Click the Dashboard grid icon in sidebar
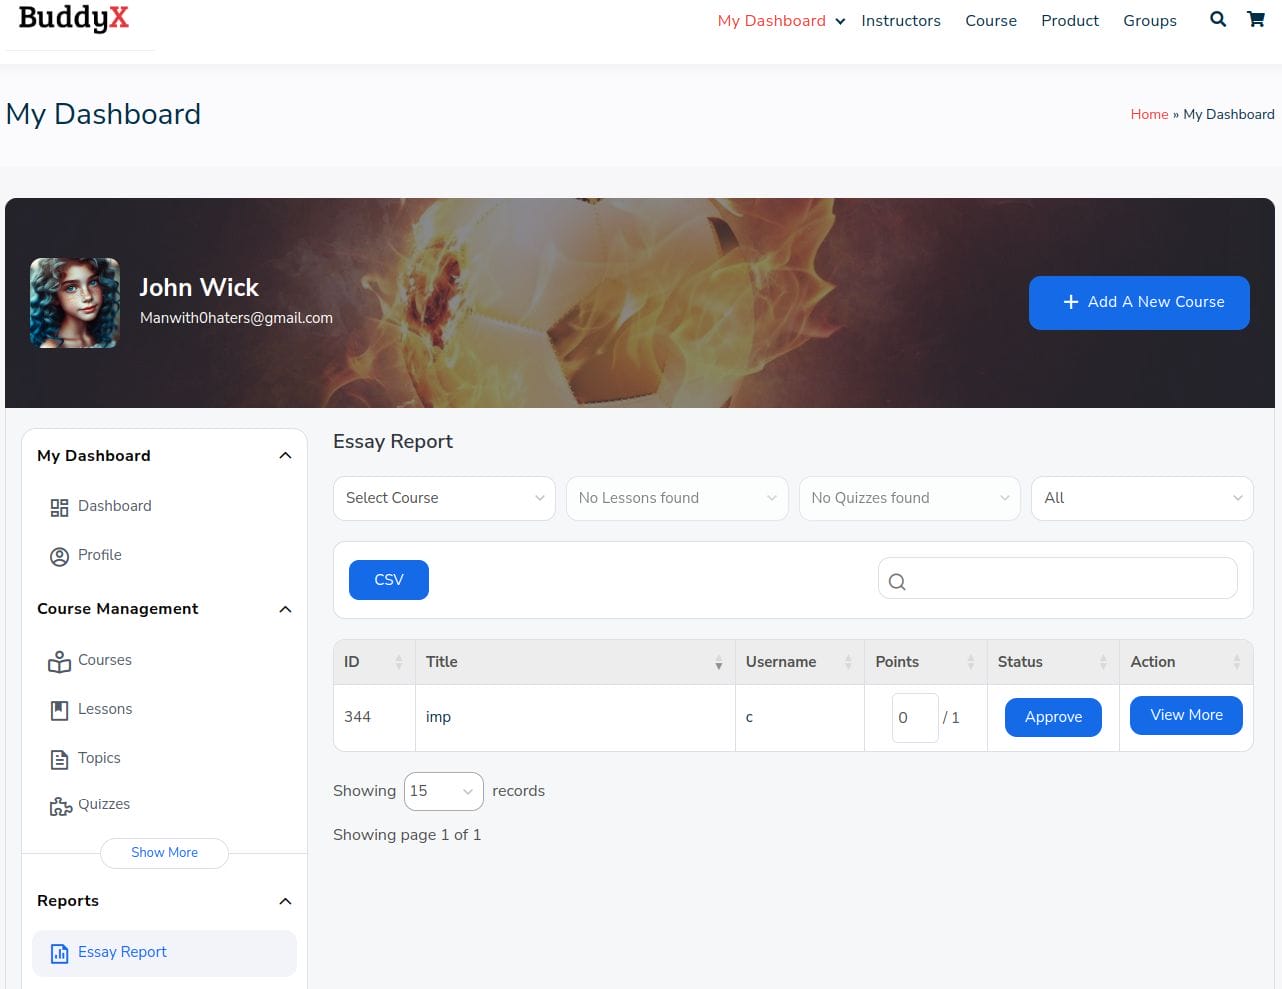Screen dimensions: 1282x989 coord(59,507)
